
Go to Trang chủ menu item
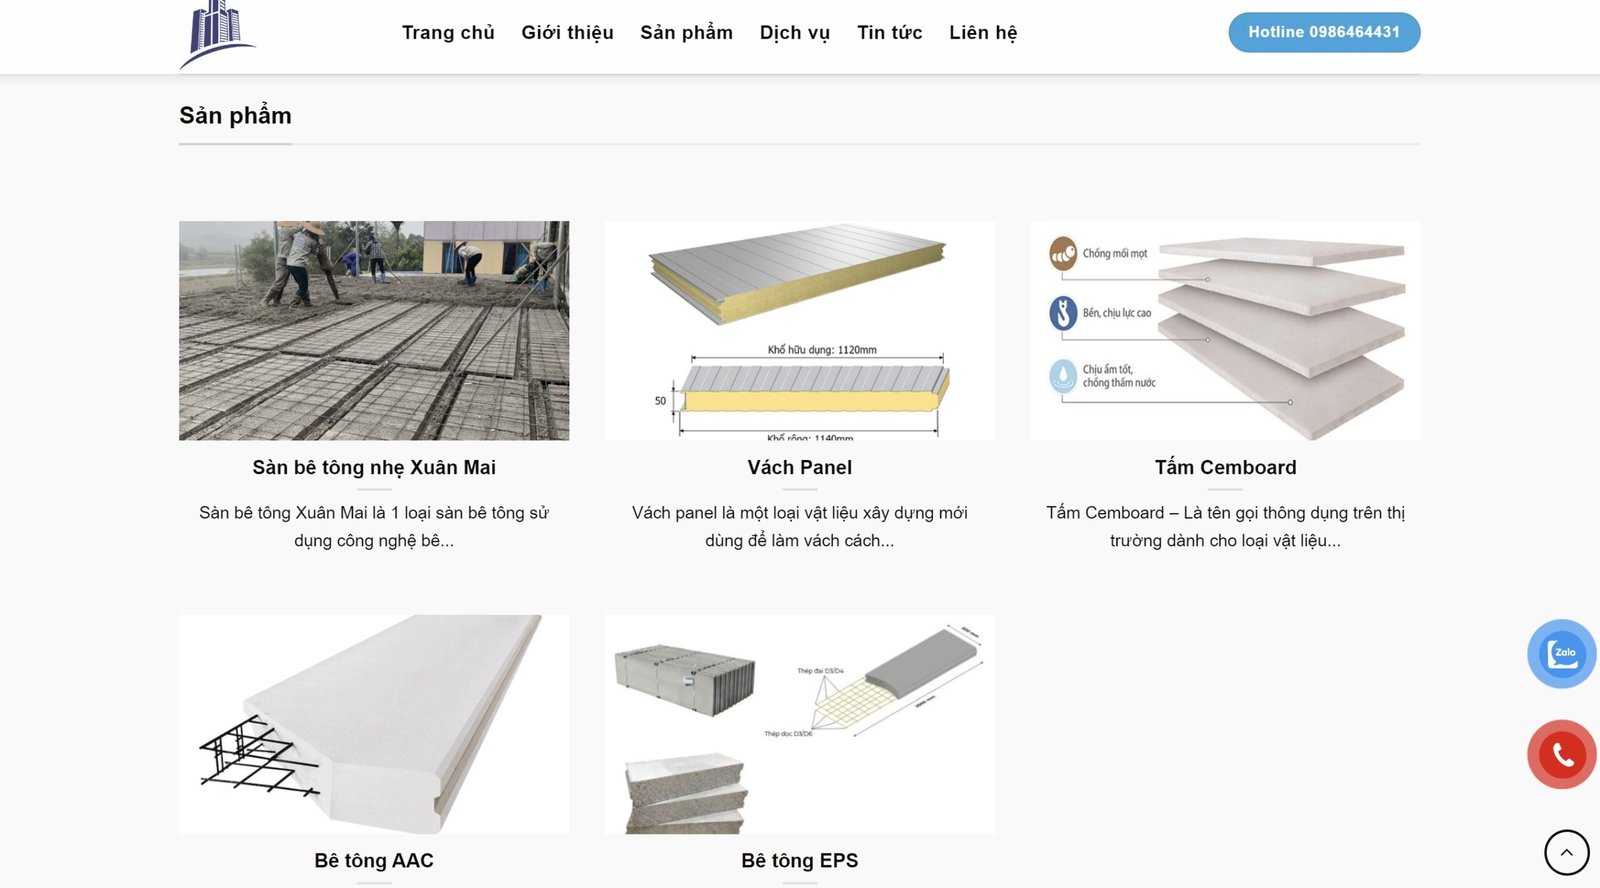tap(448, 33)
